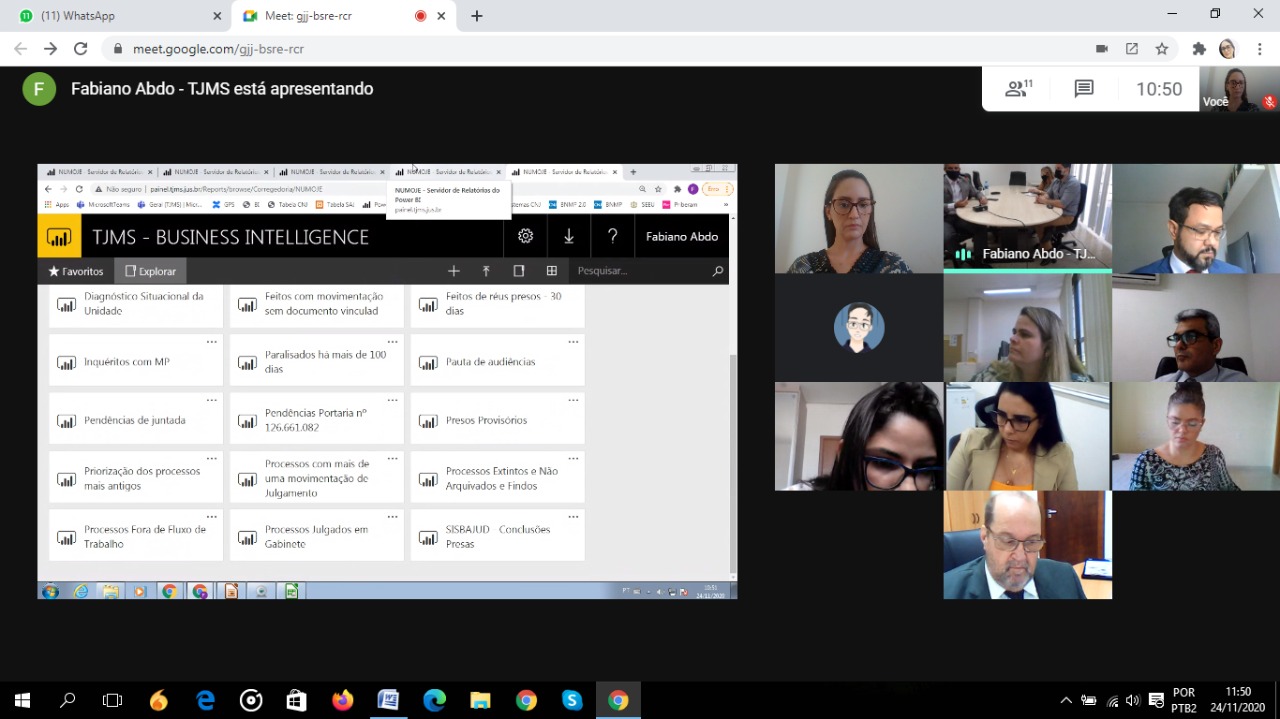The image size is (1280, 719).
Task: Click the Chrome profile avatar
Action: click(1227, 49)
